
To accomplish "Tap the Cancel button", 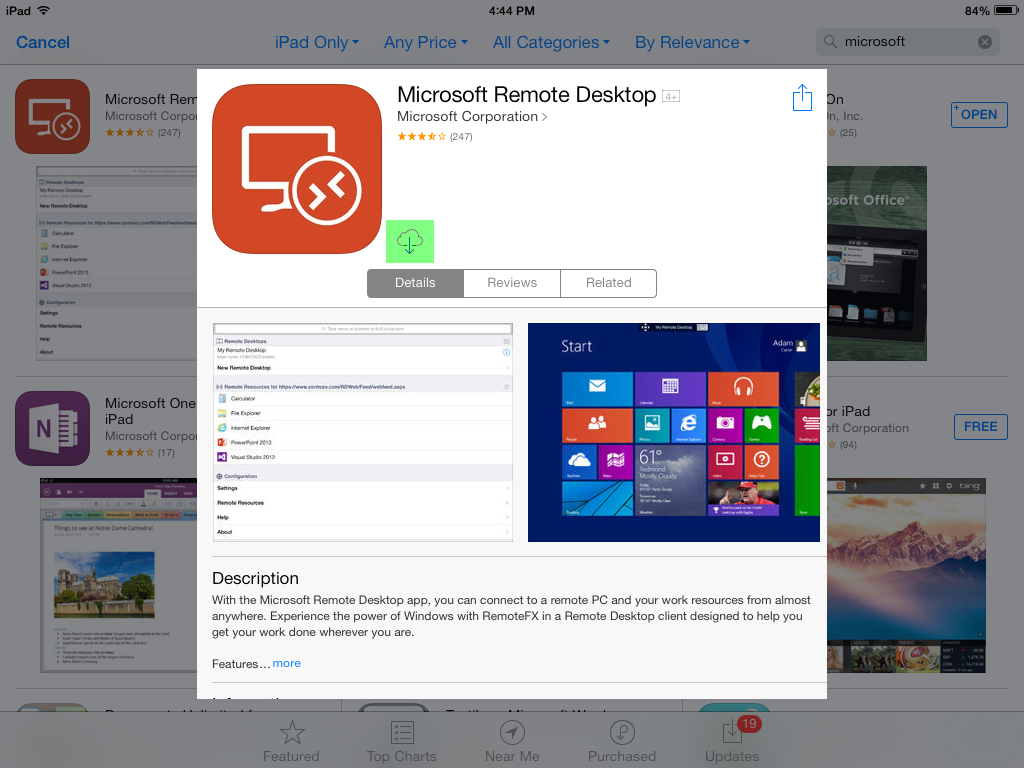I will click(43, 42).
